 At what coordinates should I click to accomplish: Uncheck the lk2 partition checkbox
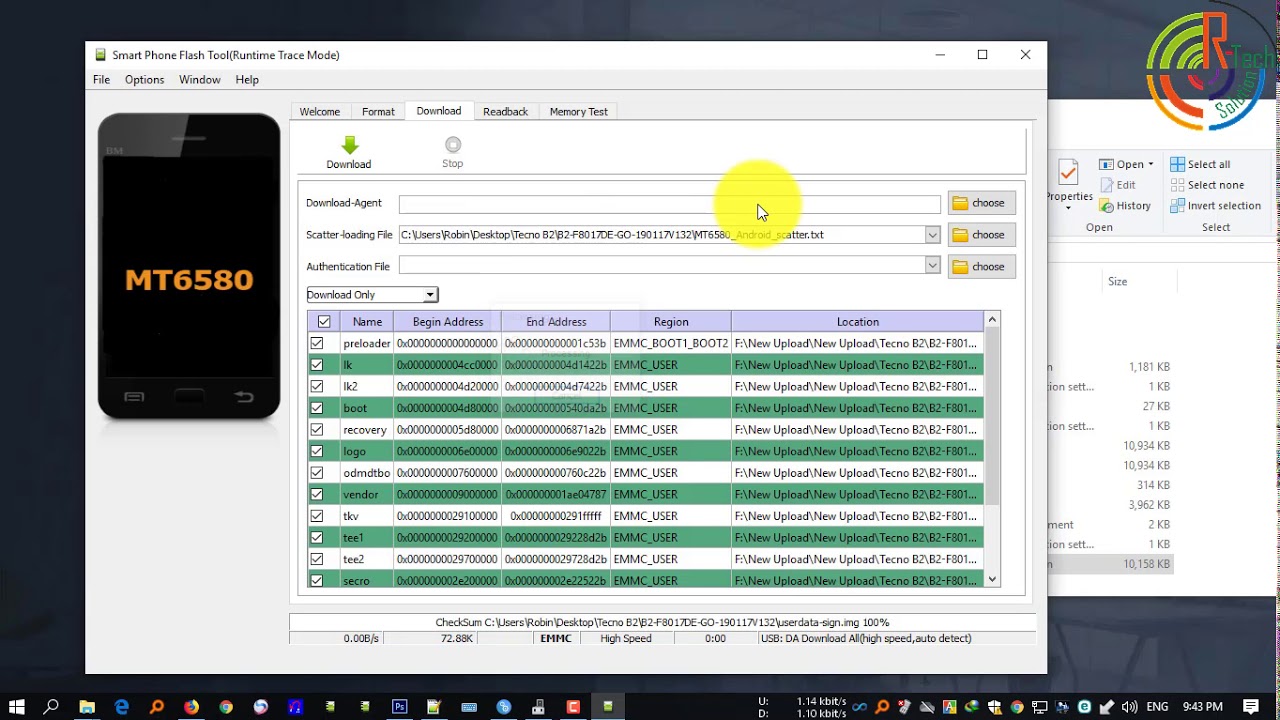pos(317,386)
